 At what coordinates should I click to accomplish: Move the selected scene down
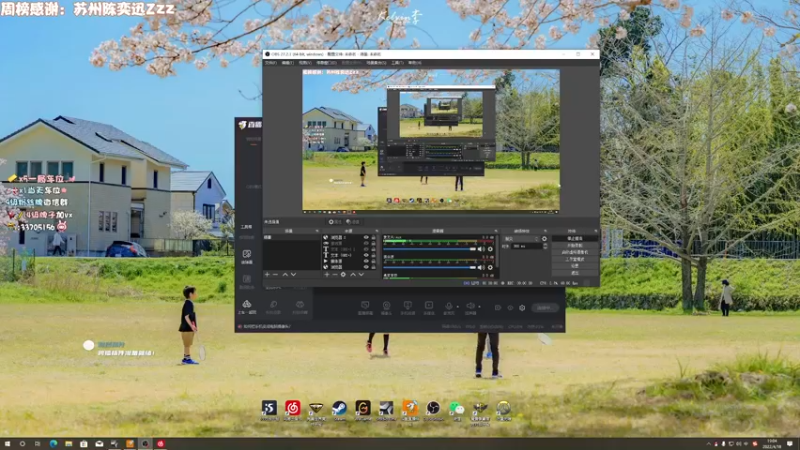click(293, 274)
